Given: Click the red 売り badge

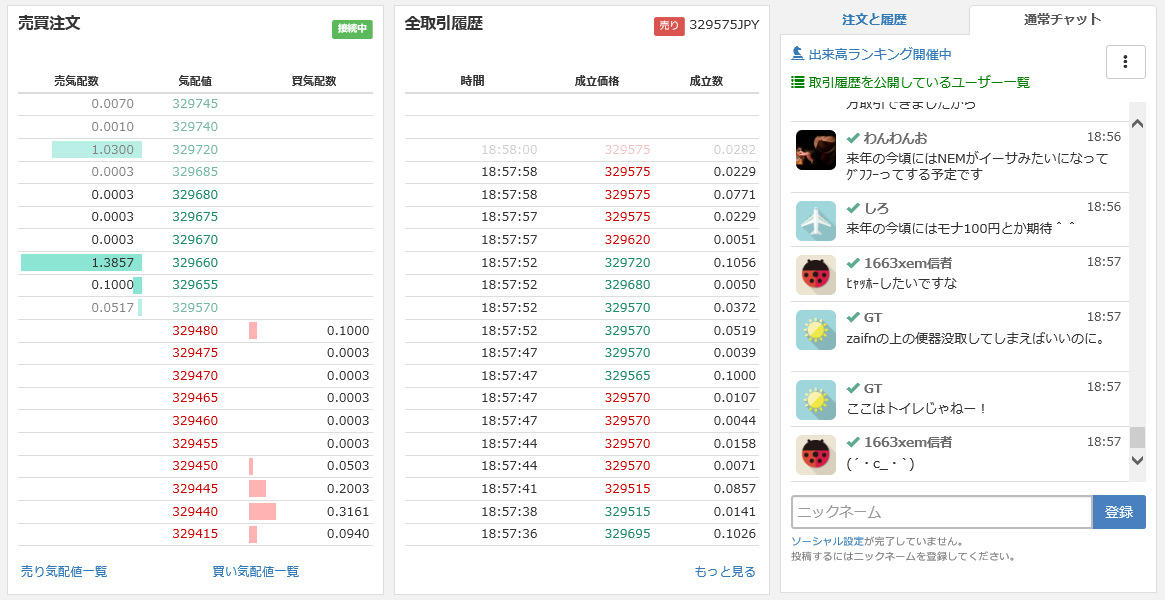Looking at the screenshot, I should pyautogui.click(x=669, y=26).
